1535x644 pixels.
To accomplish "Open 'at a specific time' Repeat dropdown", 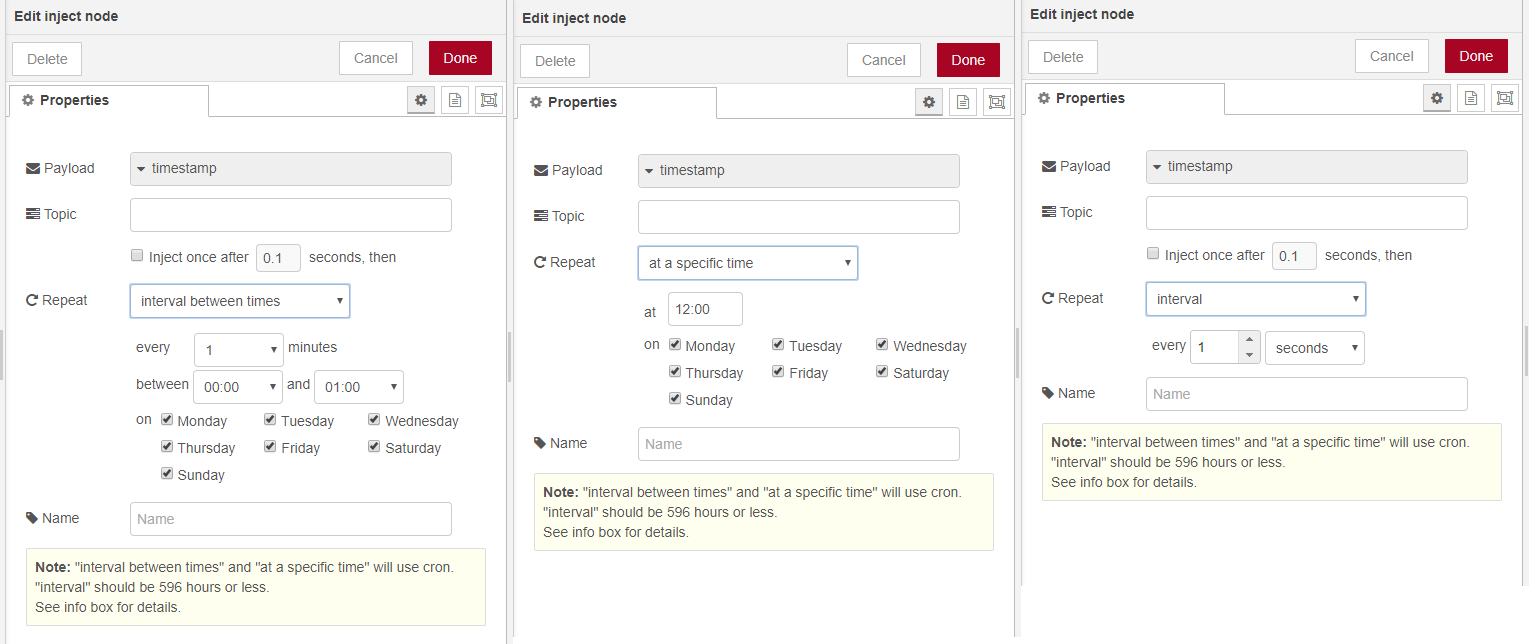I will coord(748,263).
